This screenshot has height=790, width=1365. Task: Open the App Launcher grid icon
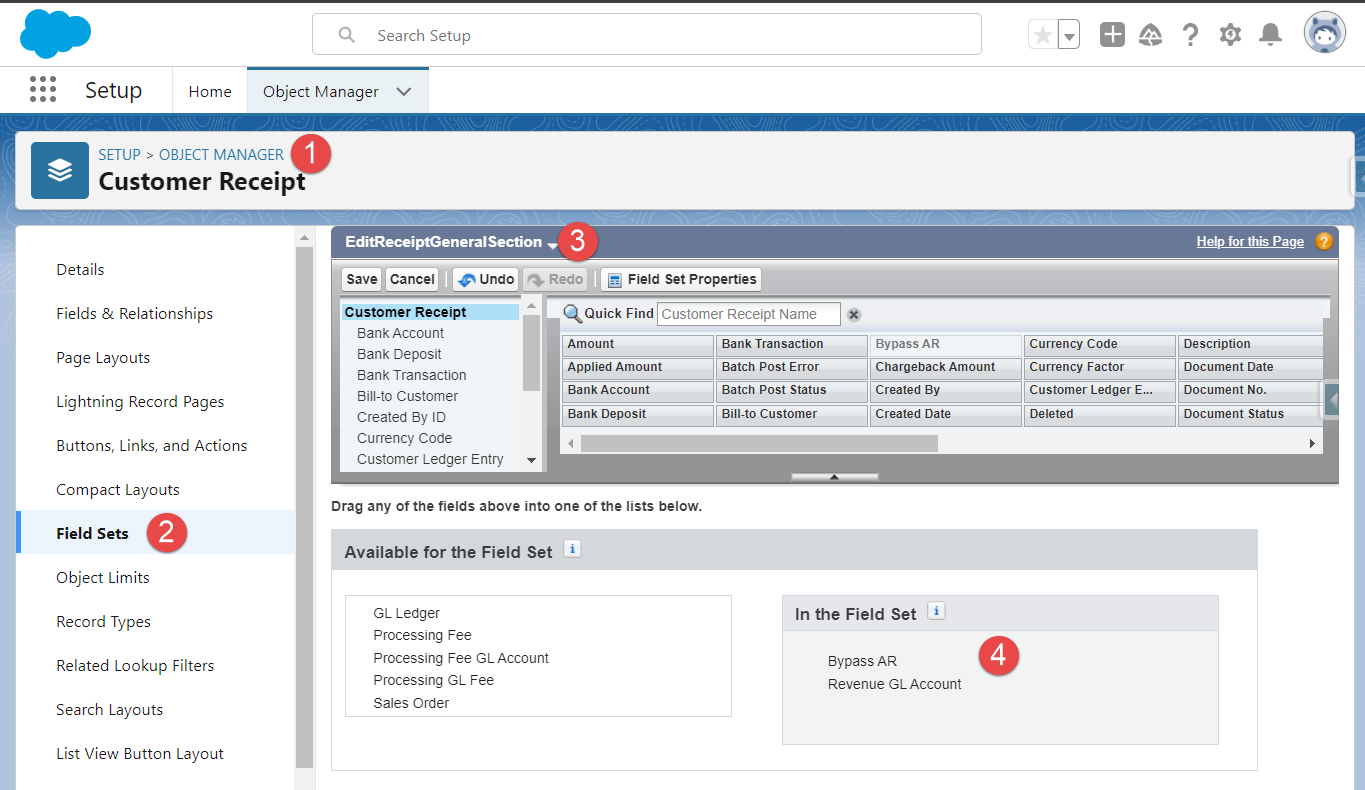pyautogui.click(x=43, y=90)
